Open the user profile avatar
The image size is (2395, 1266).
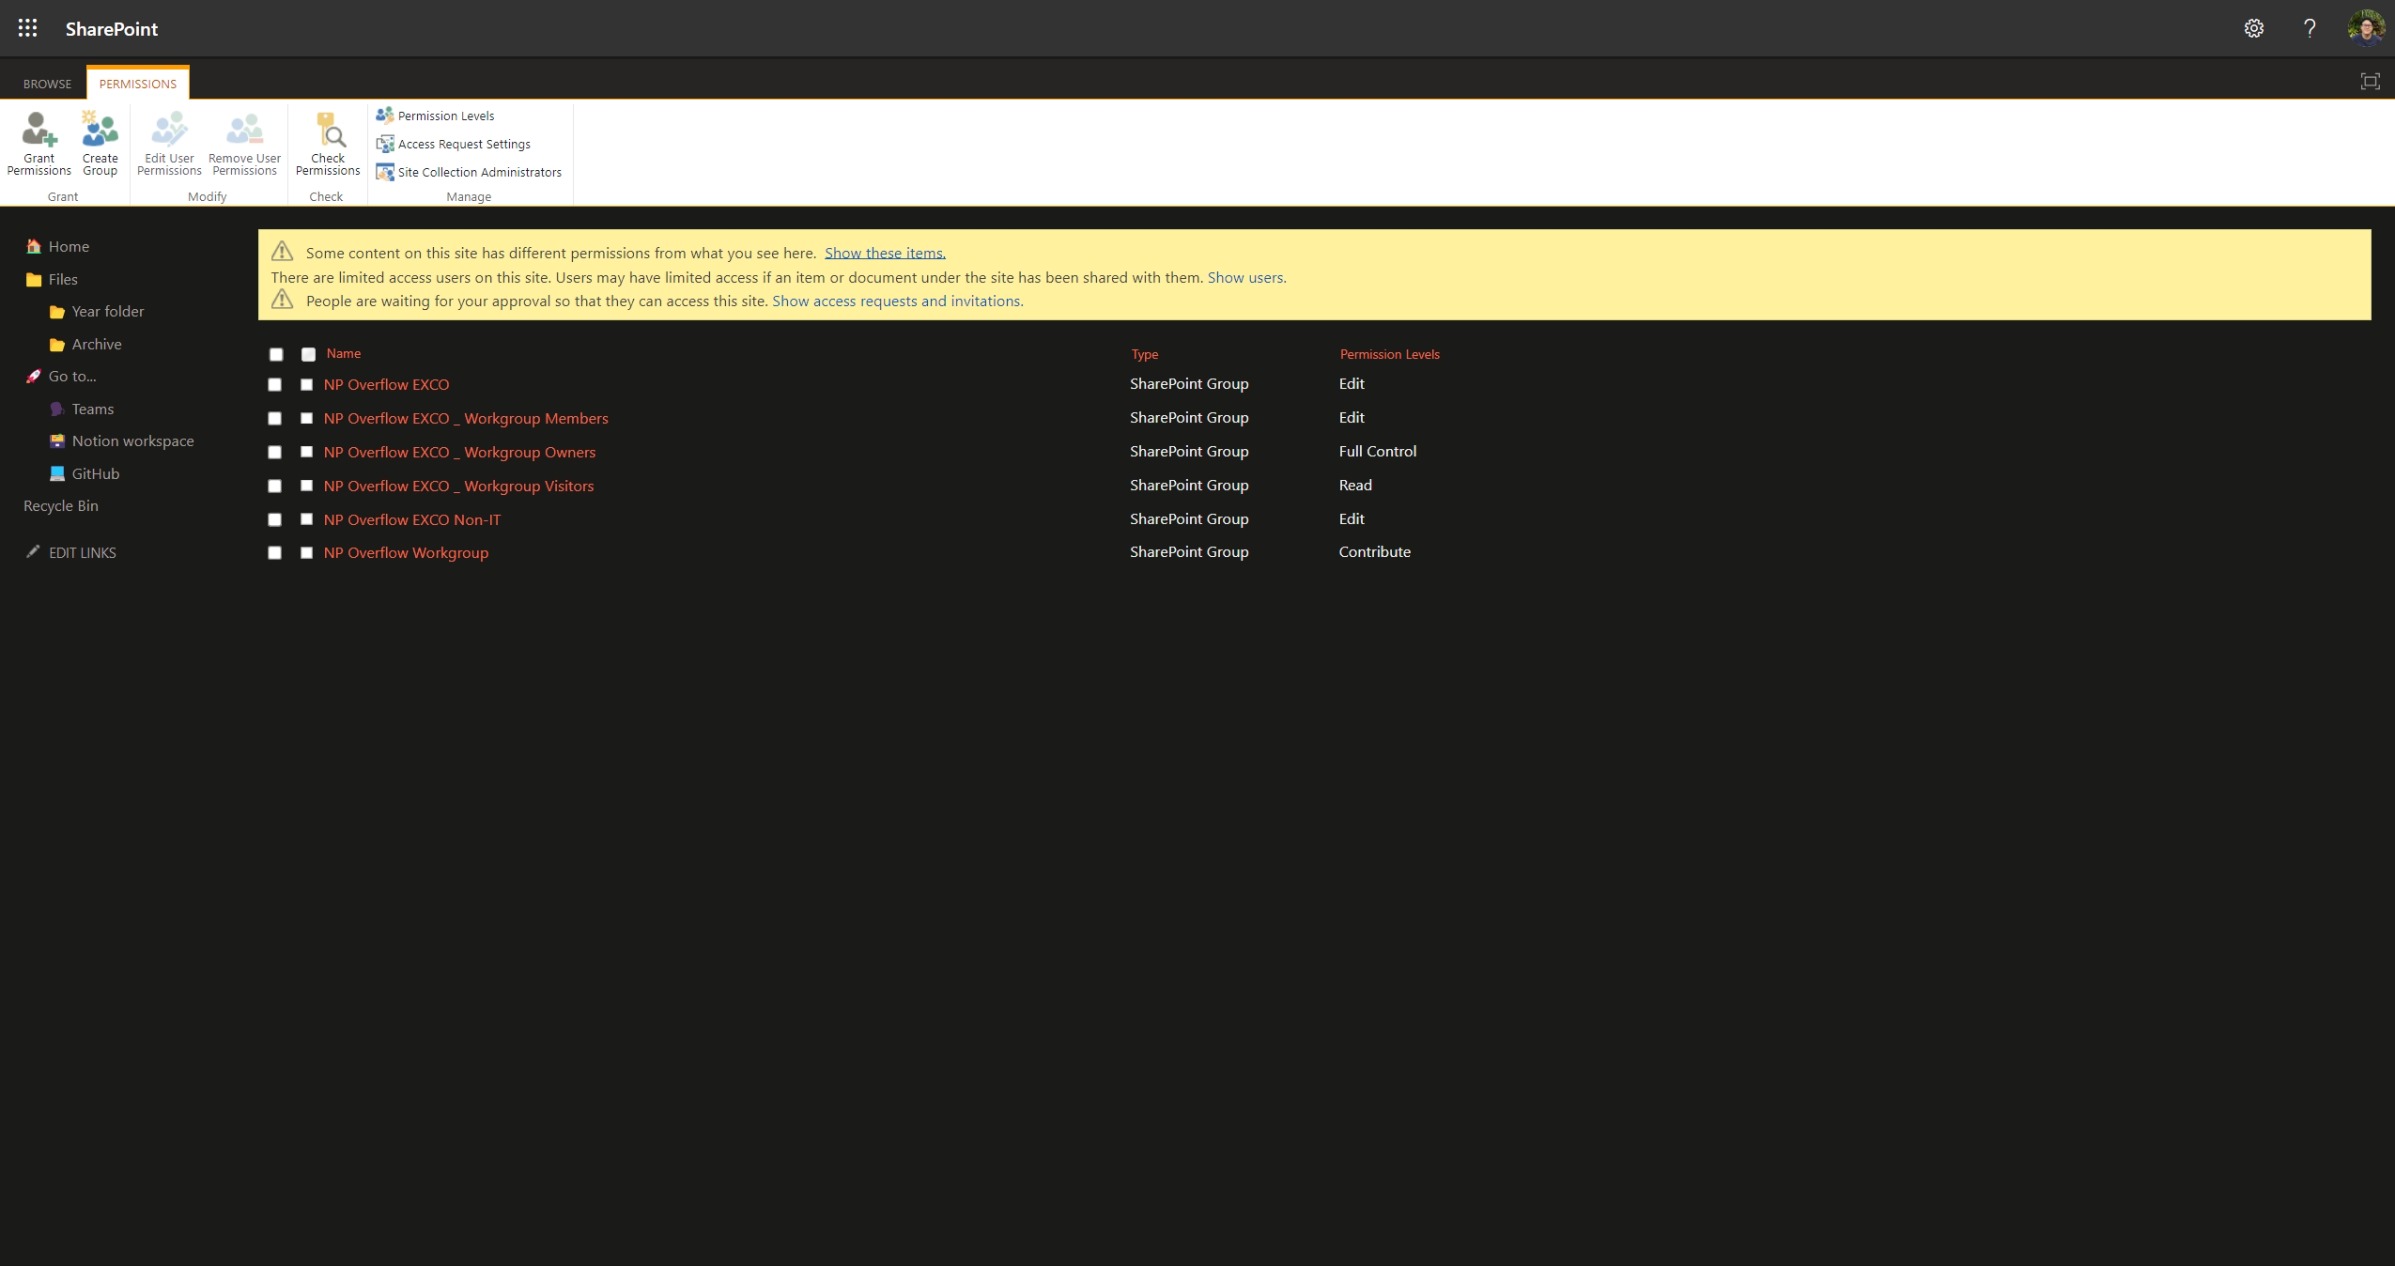[x=2365, y=28]
